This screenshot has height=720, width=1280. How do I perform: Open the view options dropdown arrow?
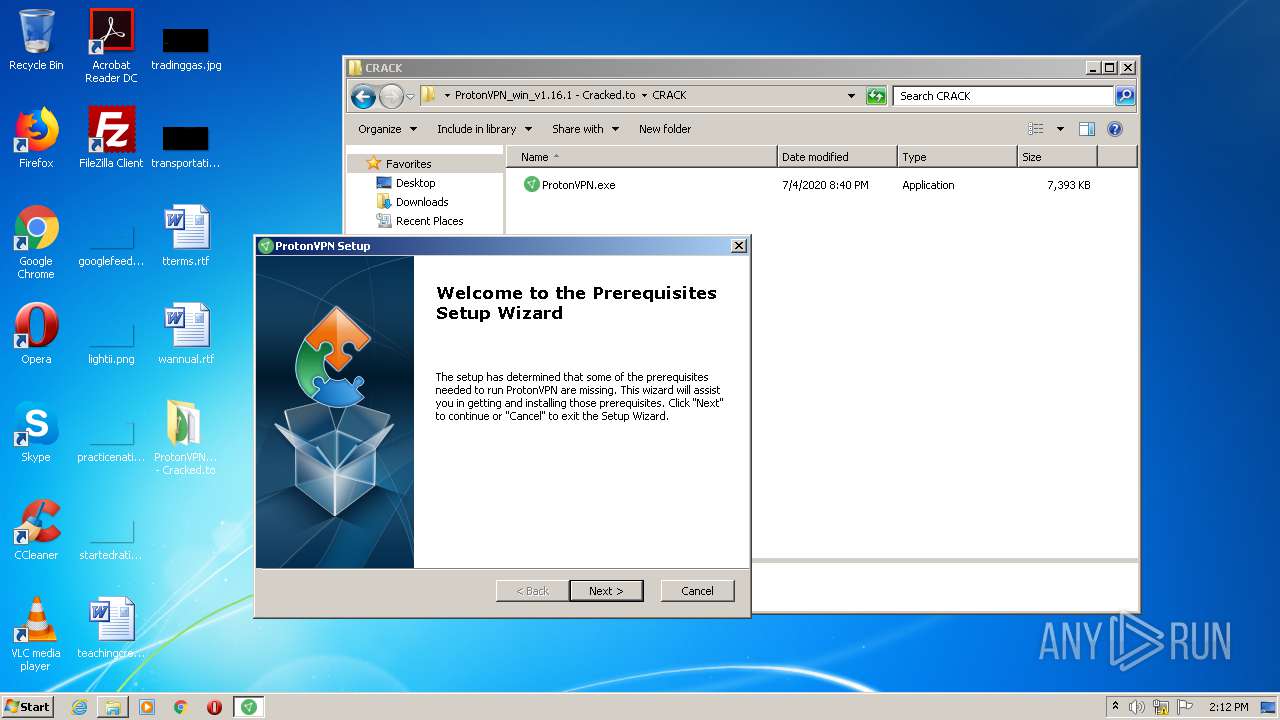pyautogui.click(x=1060, y=129)
